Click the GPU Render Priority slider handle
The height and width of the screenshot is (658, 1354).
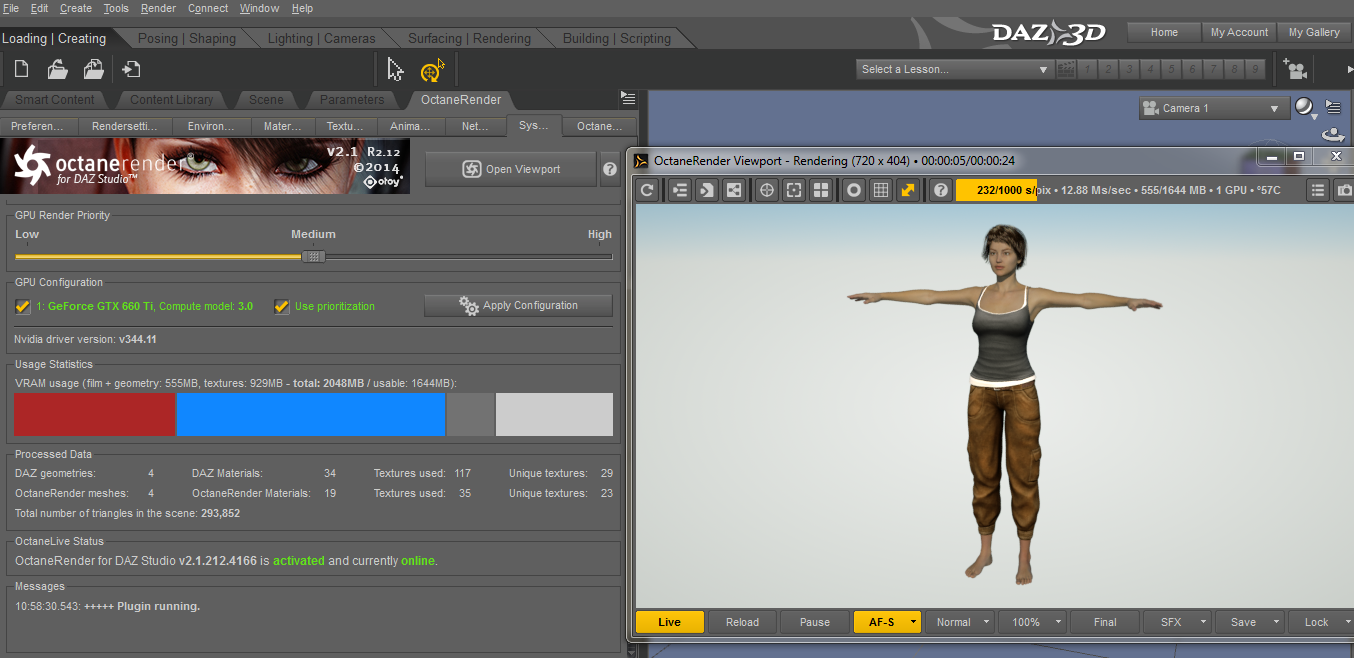(x=314, y=256)
